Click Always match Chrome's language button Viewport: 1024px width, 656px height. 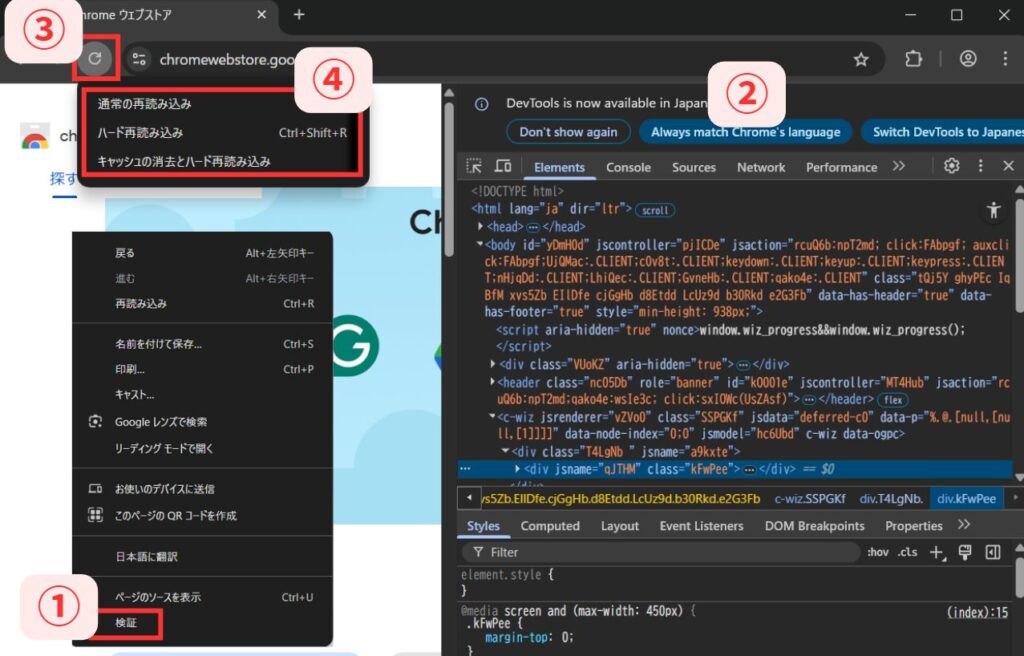point(745,132)
